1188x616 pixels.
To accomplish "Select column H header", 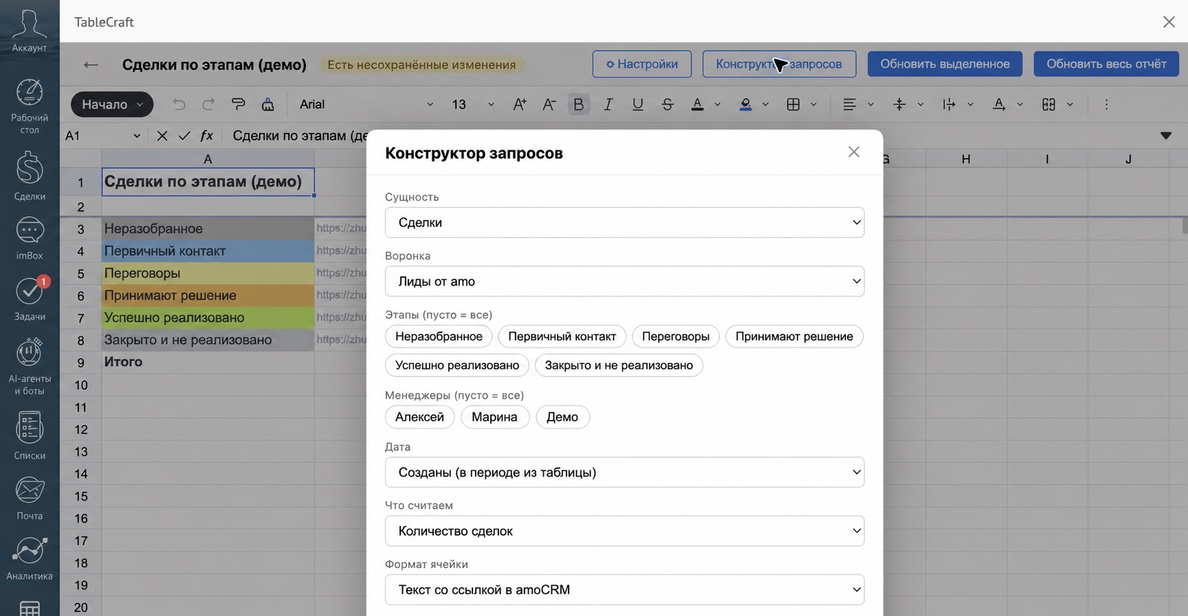I will coord(966,159).
